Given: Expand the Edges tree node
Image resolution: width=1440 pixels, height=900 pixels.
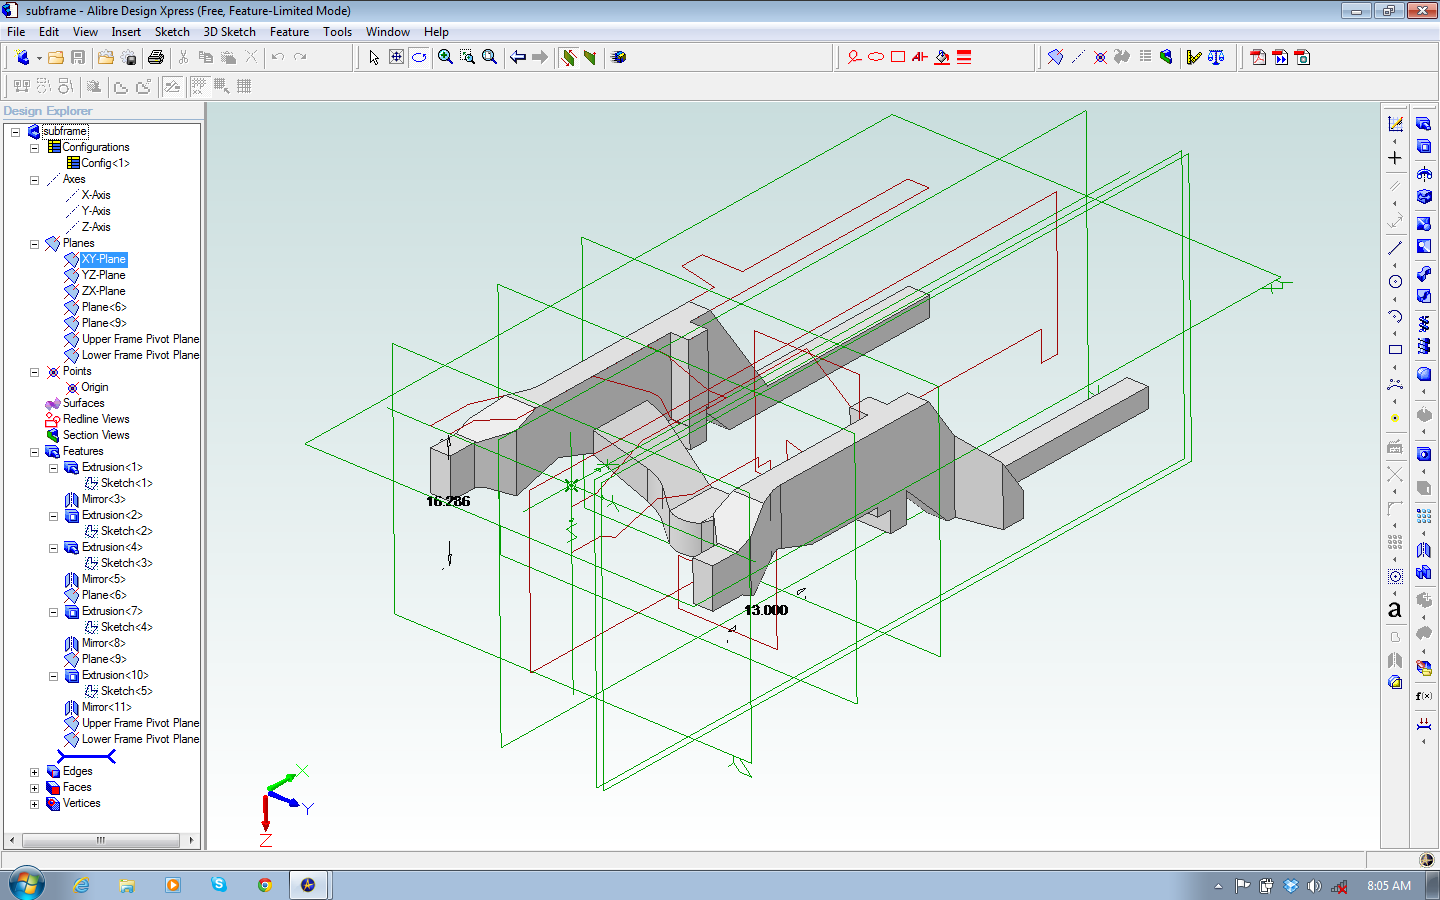Looking at the screenshot, I should pos(34,771).
